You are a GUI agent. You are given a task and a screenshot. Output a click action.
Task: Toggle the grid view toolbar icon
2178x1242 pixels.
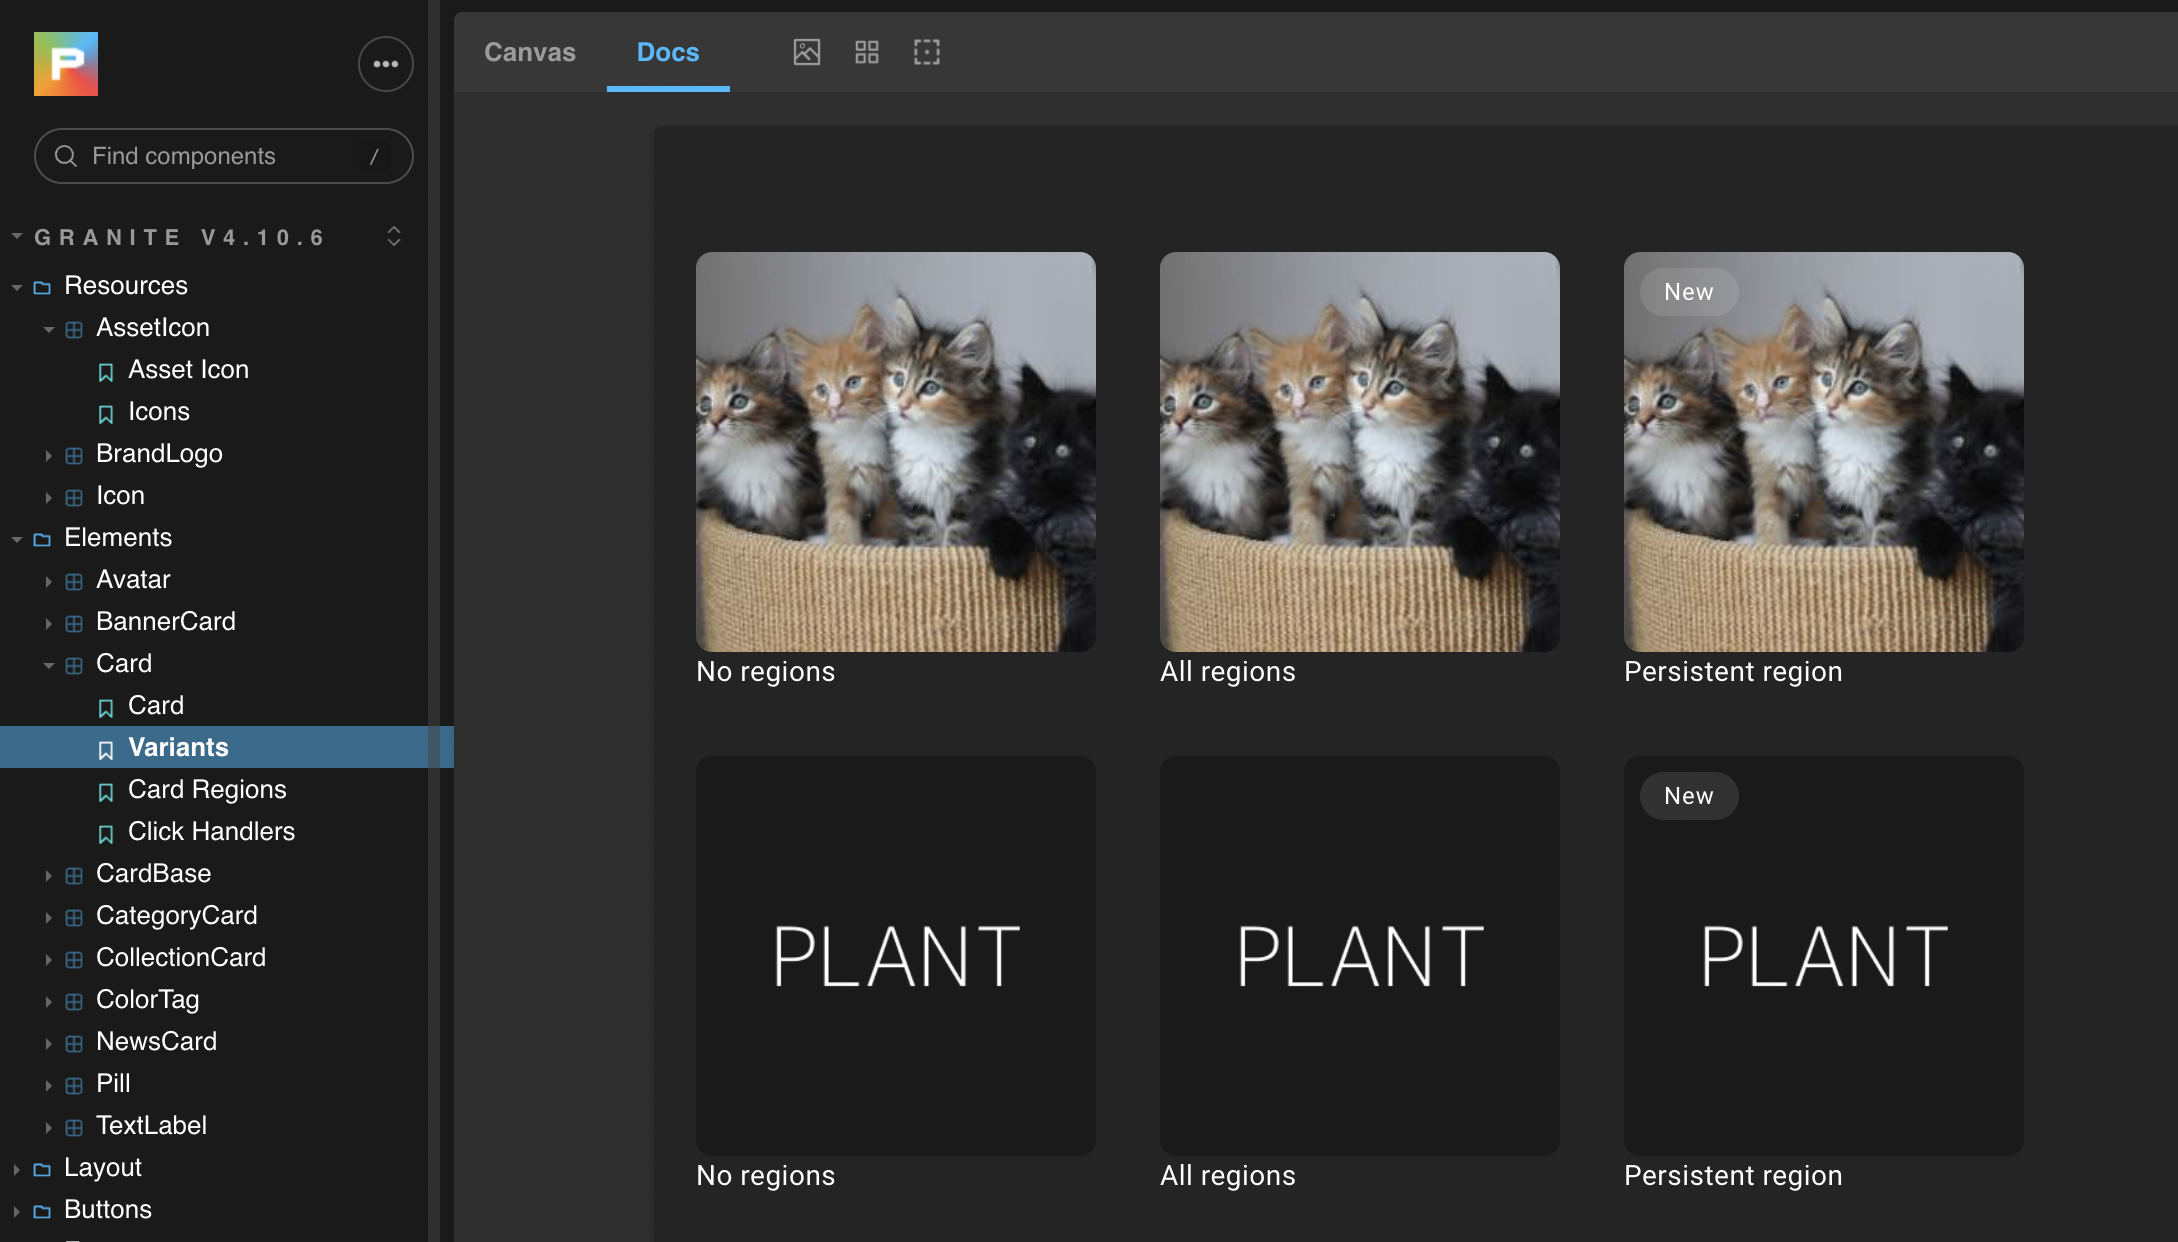[x=867, y=52]
